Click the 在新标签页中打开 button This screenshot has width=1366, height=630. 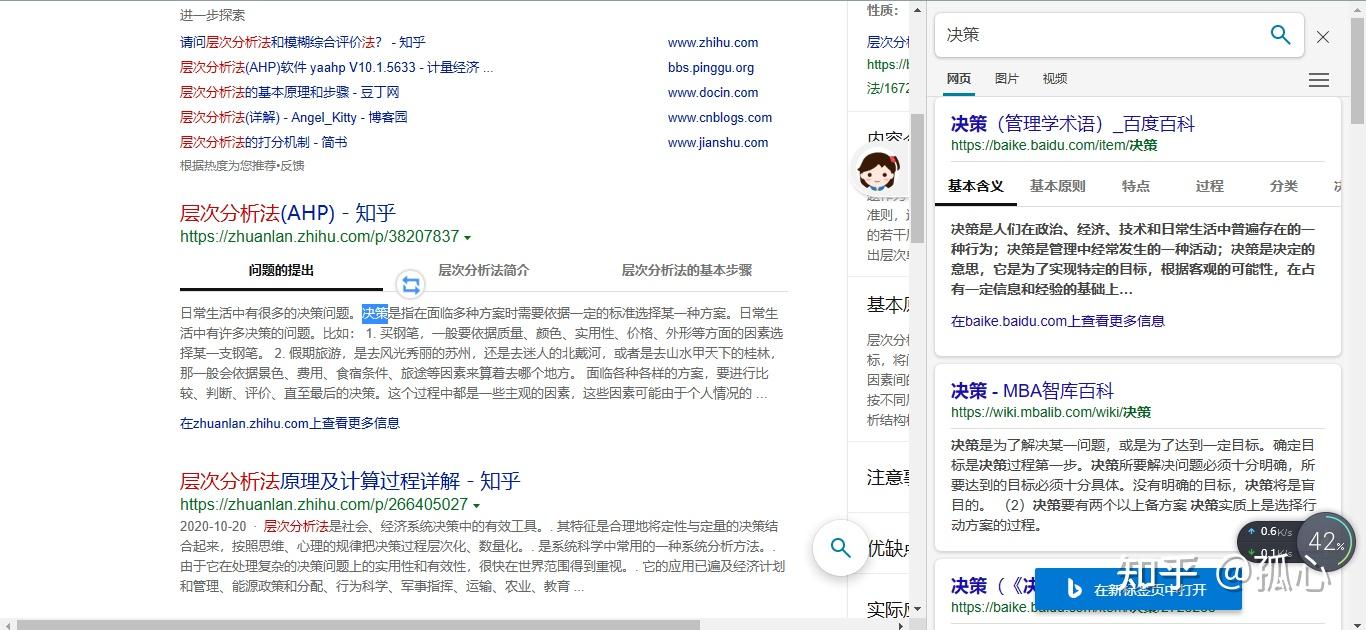1138,590
